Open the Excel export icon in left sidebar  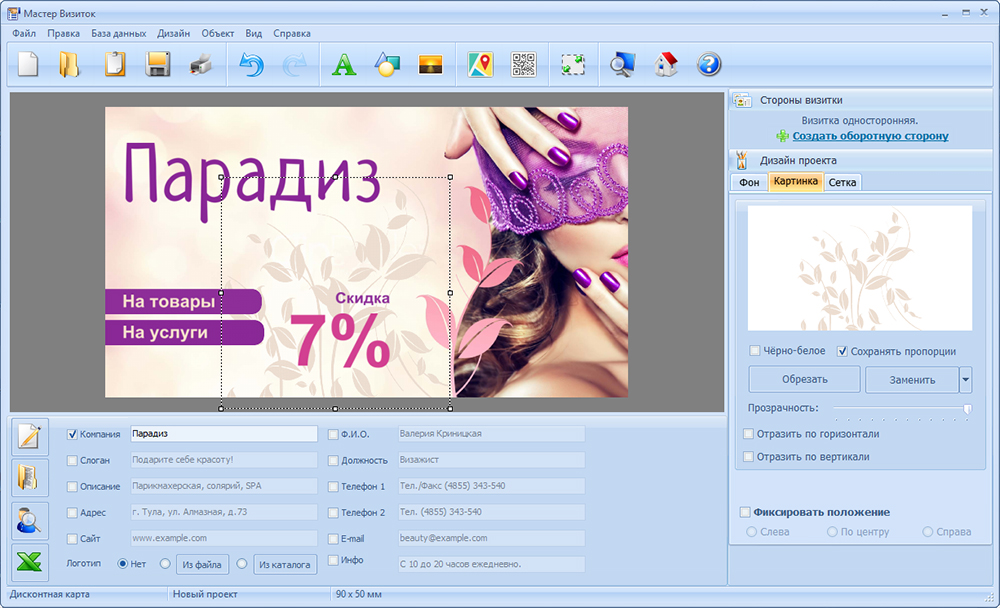point(28,563)
